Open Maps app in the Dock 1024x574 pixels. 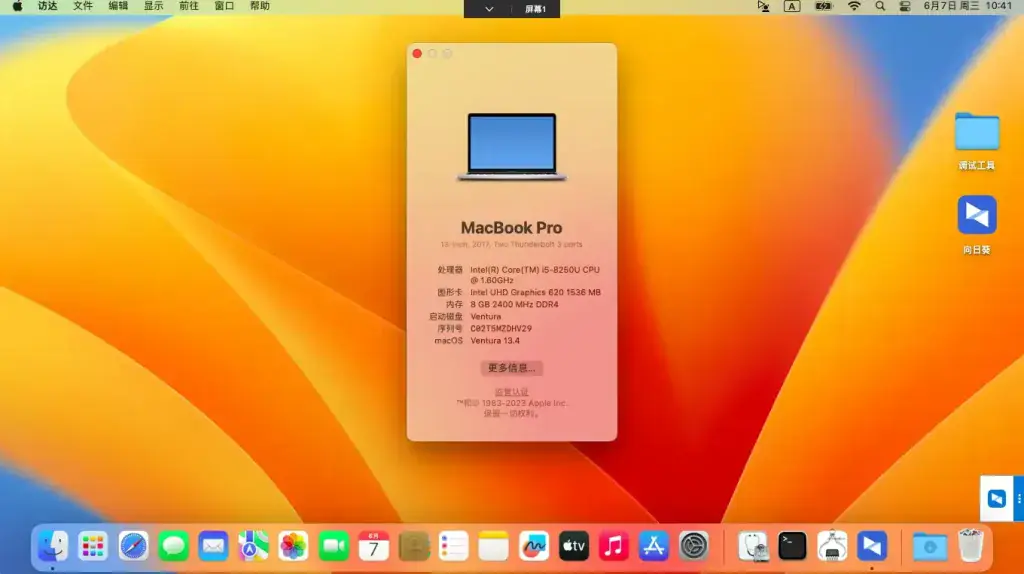click(x=253, y=546)
